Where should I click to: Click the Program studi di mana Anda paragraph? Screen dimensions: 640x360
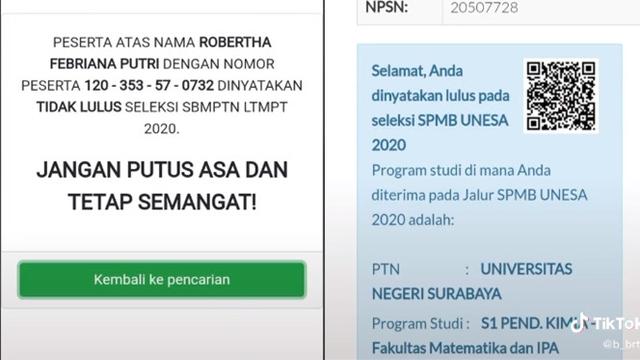pyautogui.click(x=479, y=195)
